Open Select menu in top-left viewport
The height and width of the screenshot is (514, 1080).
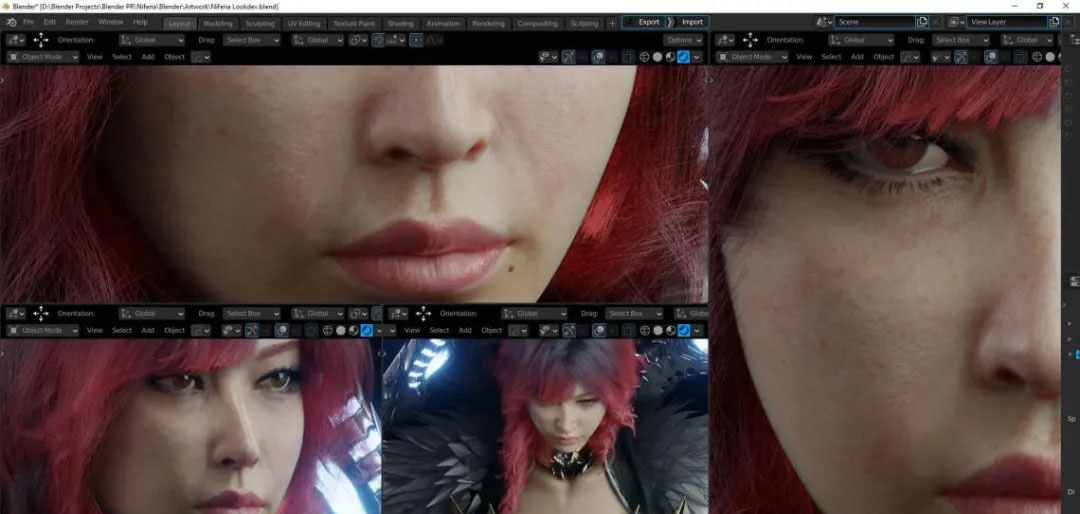[122, 56]
